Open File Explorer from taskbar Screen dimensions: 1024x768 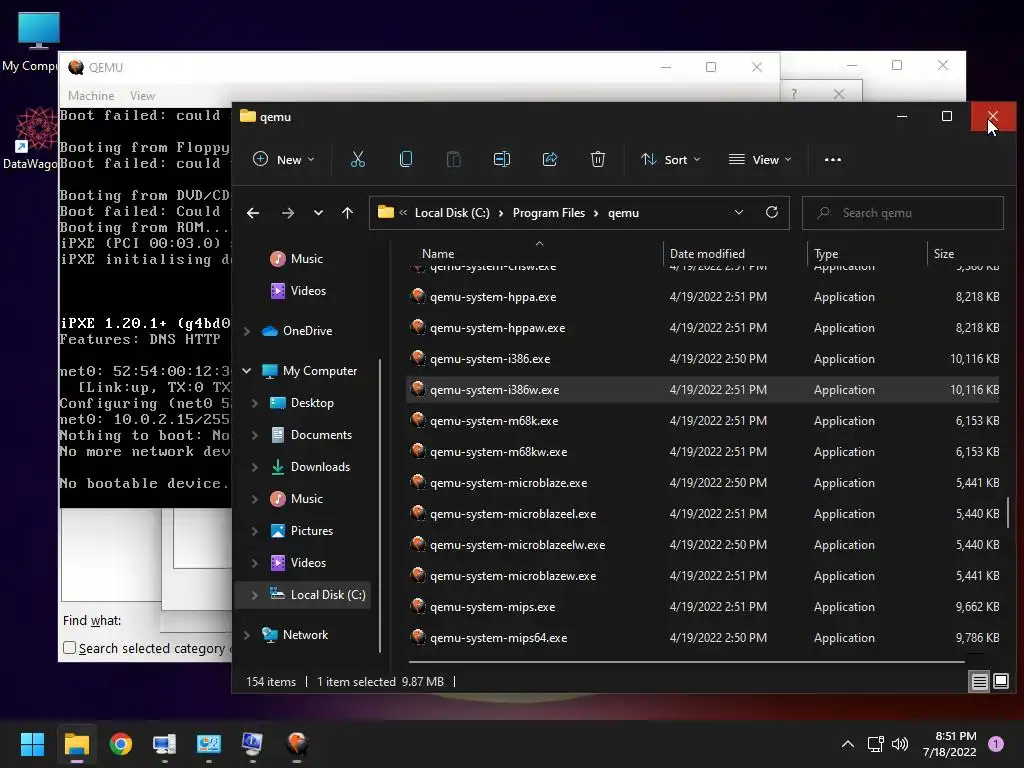(76, 744)
